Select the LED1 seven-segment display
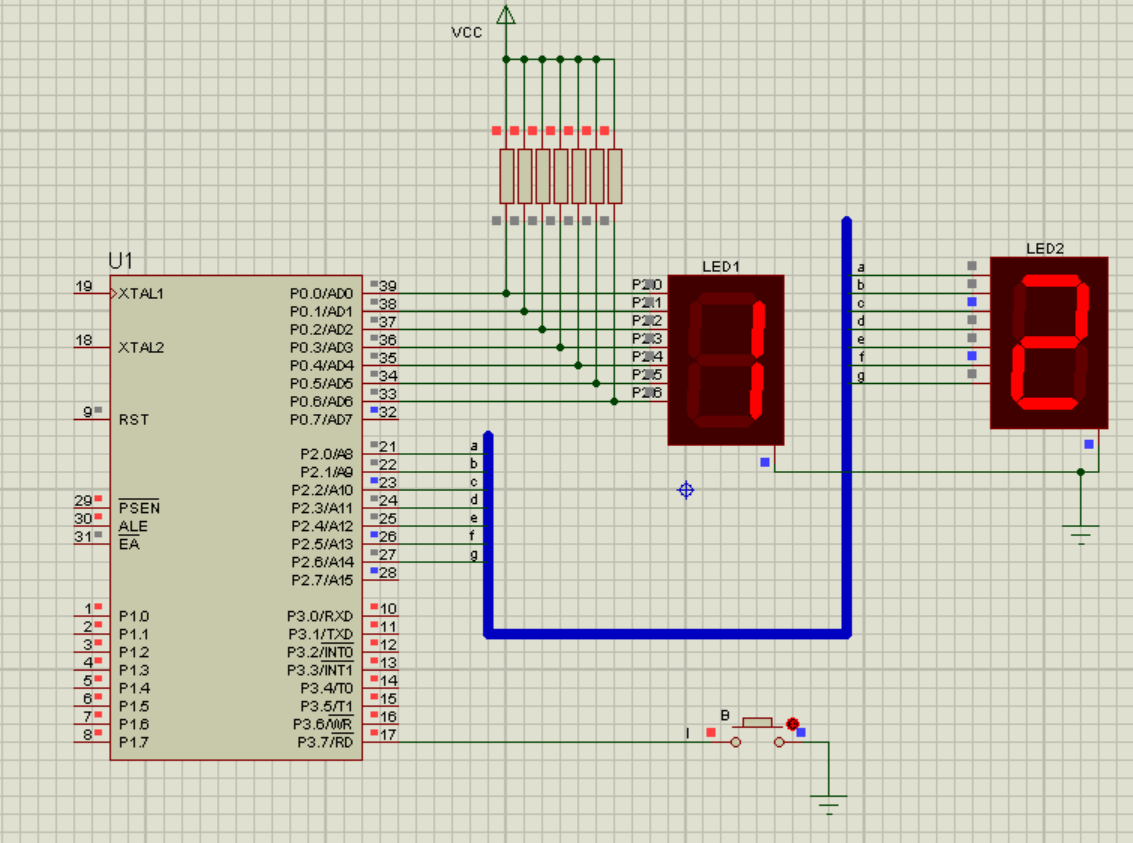This screenshot has height=843, width=1133. 725,360
